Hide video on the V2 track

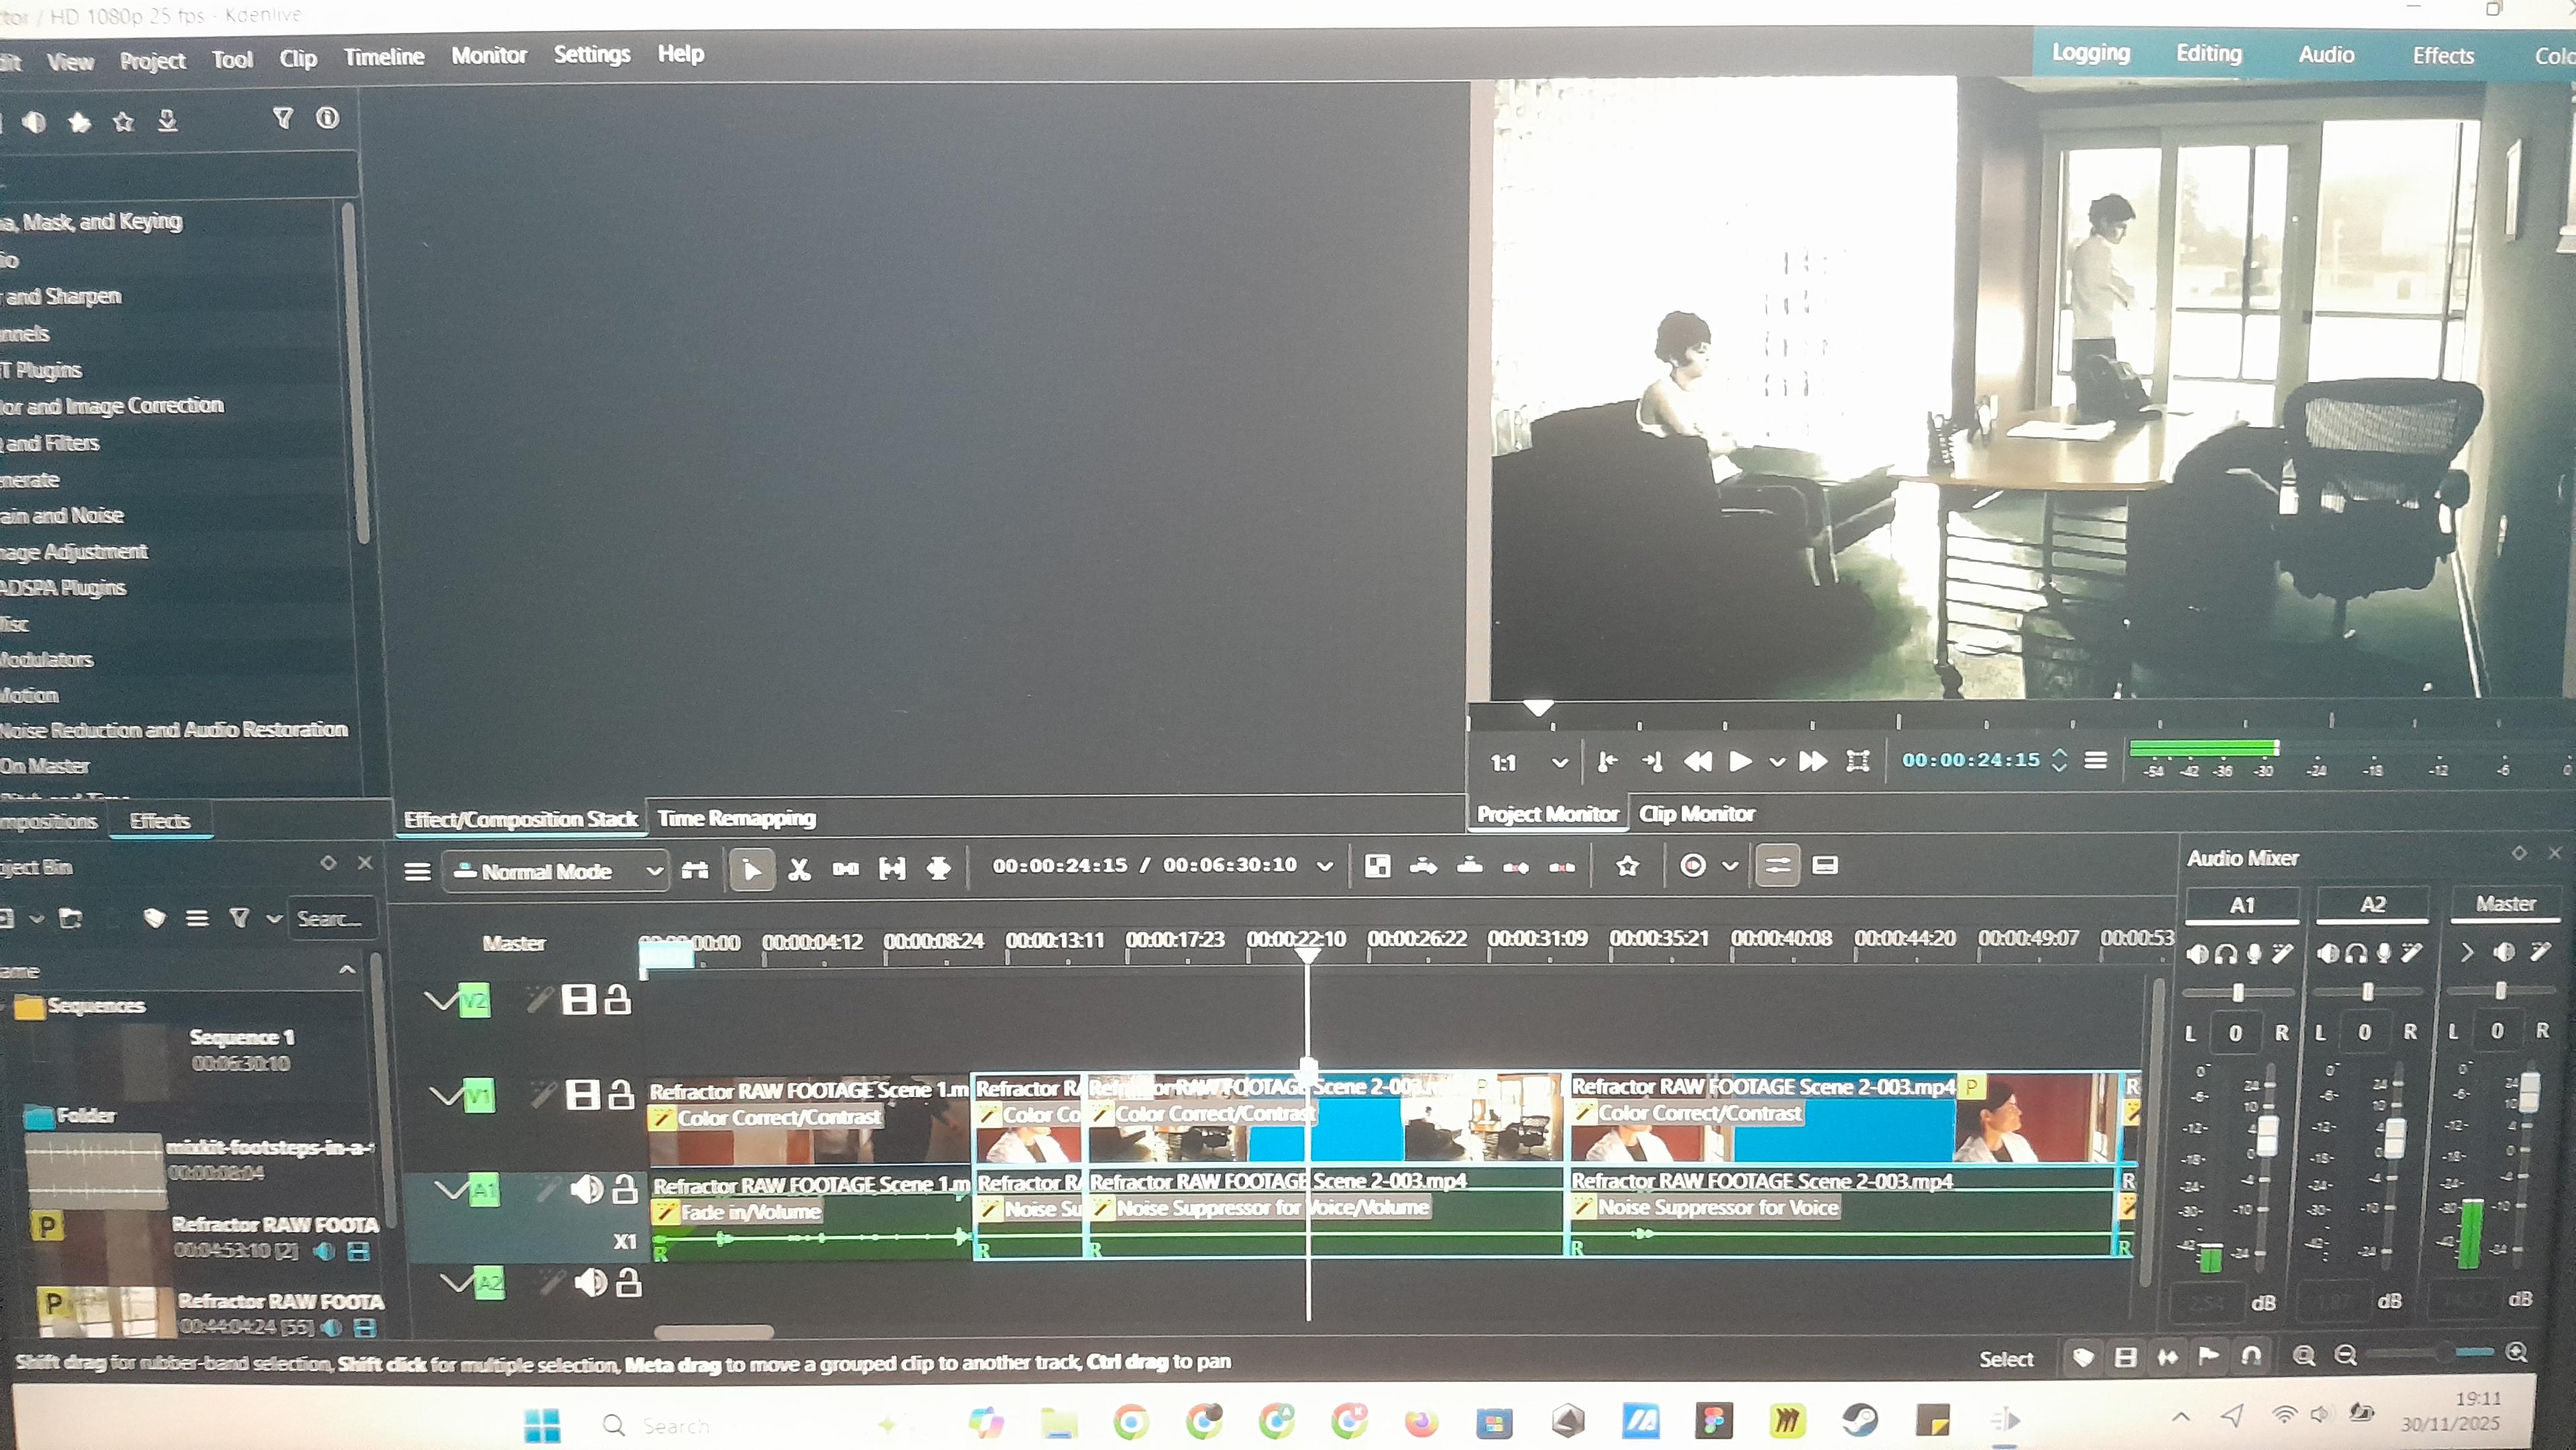(578, 999)
